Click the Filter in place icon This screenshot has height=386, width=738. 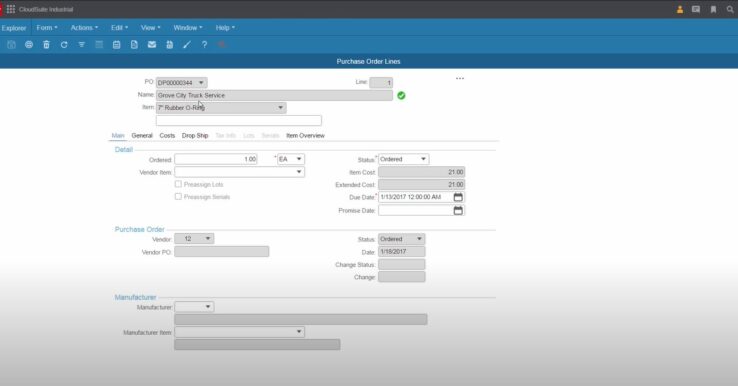(81, 45)
